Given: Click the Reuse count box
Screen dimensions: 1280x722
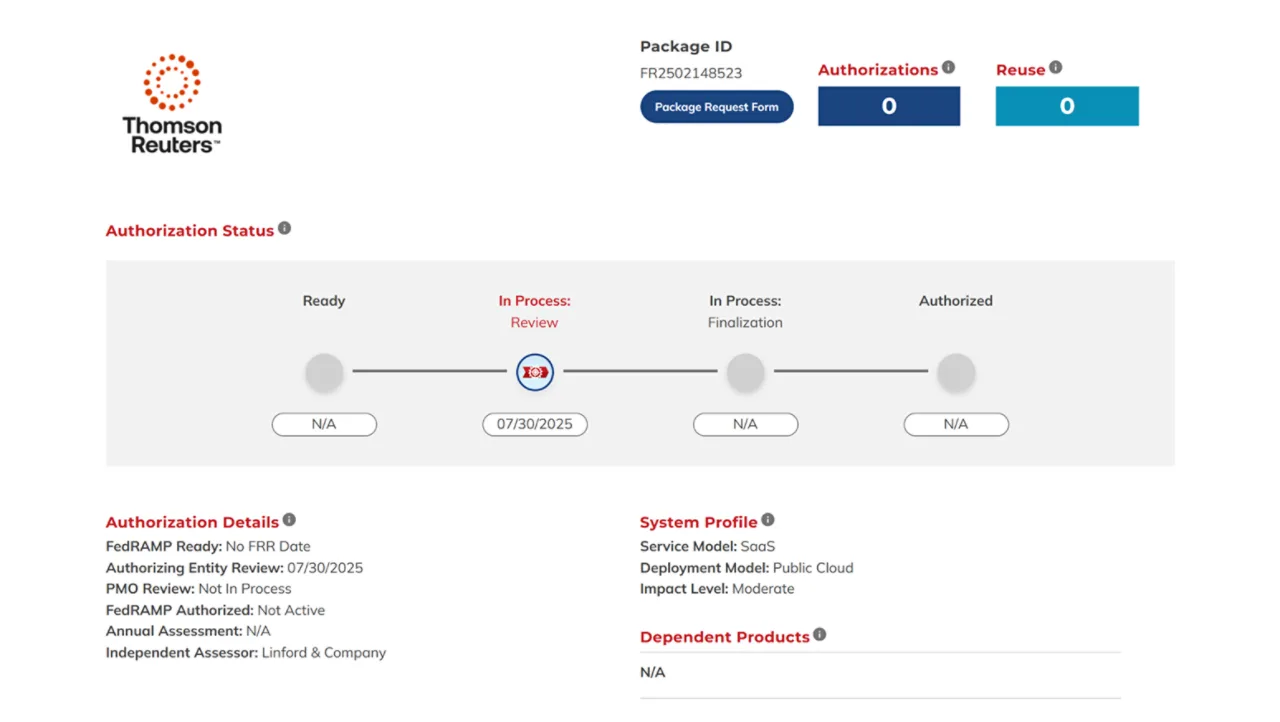Looking at the screenshot, I should coord(1066,106).
